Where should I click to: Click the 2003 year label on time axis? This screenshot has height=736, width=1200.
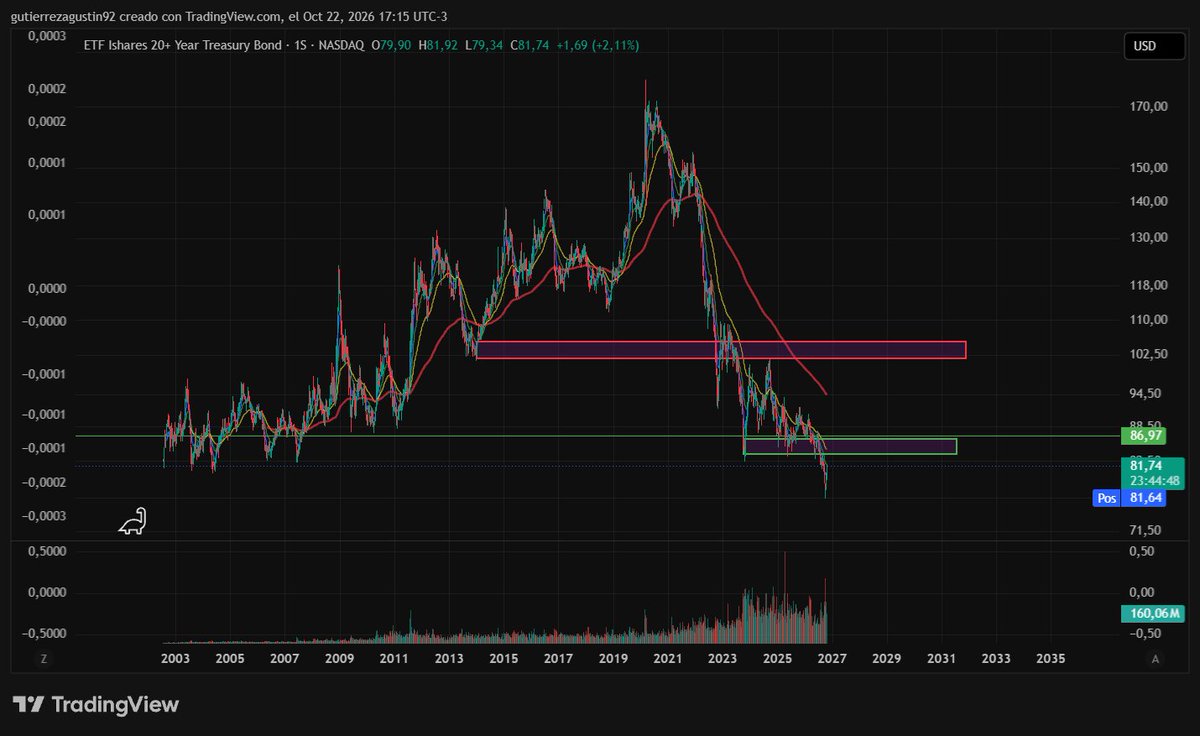coord(175,659)
